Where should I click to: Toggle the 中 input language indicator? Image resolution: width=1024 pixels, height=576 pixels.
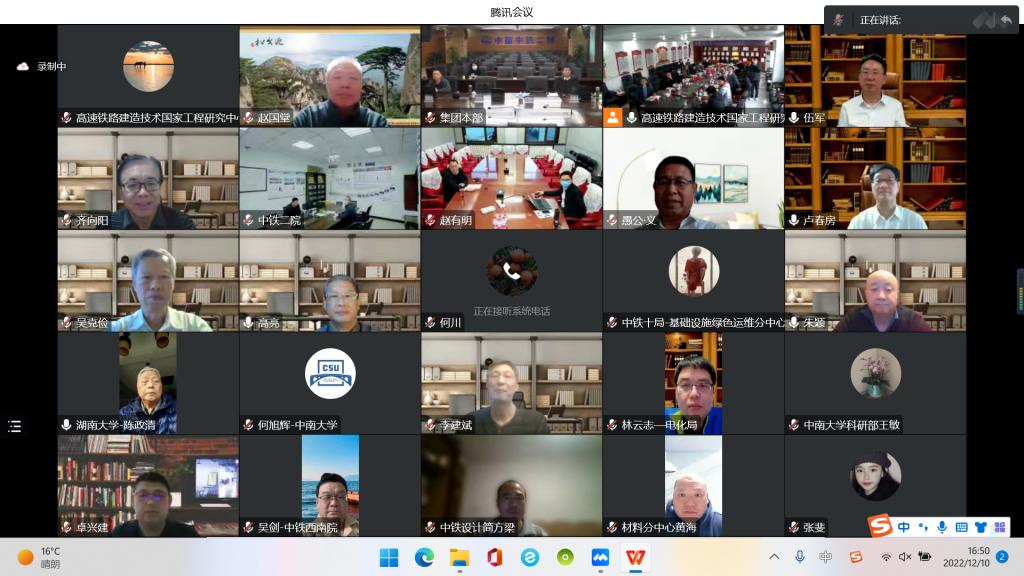(x=825, y=557)
